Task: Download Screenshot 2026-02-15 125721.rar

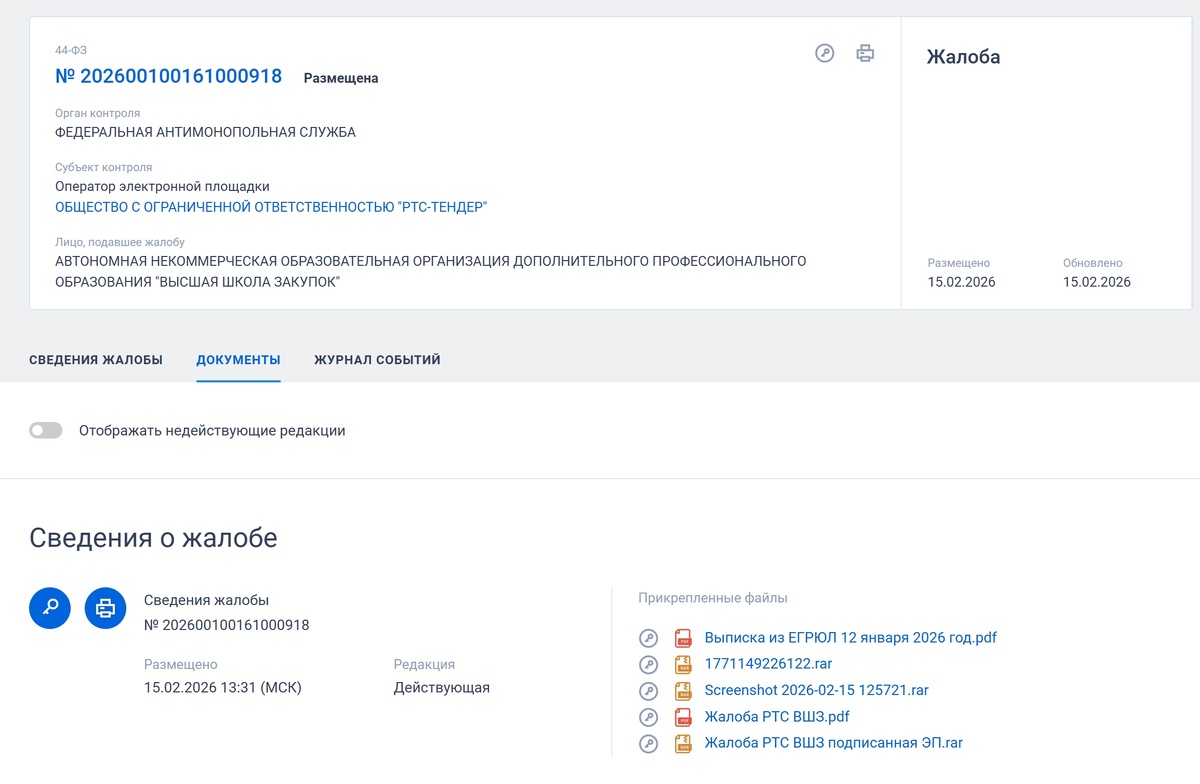Action: 817,691
